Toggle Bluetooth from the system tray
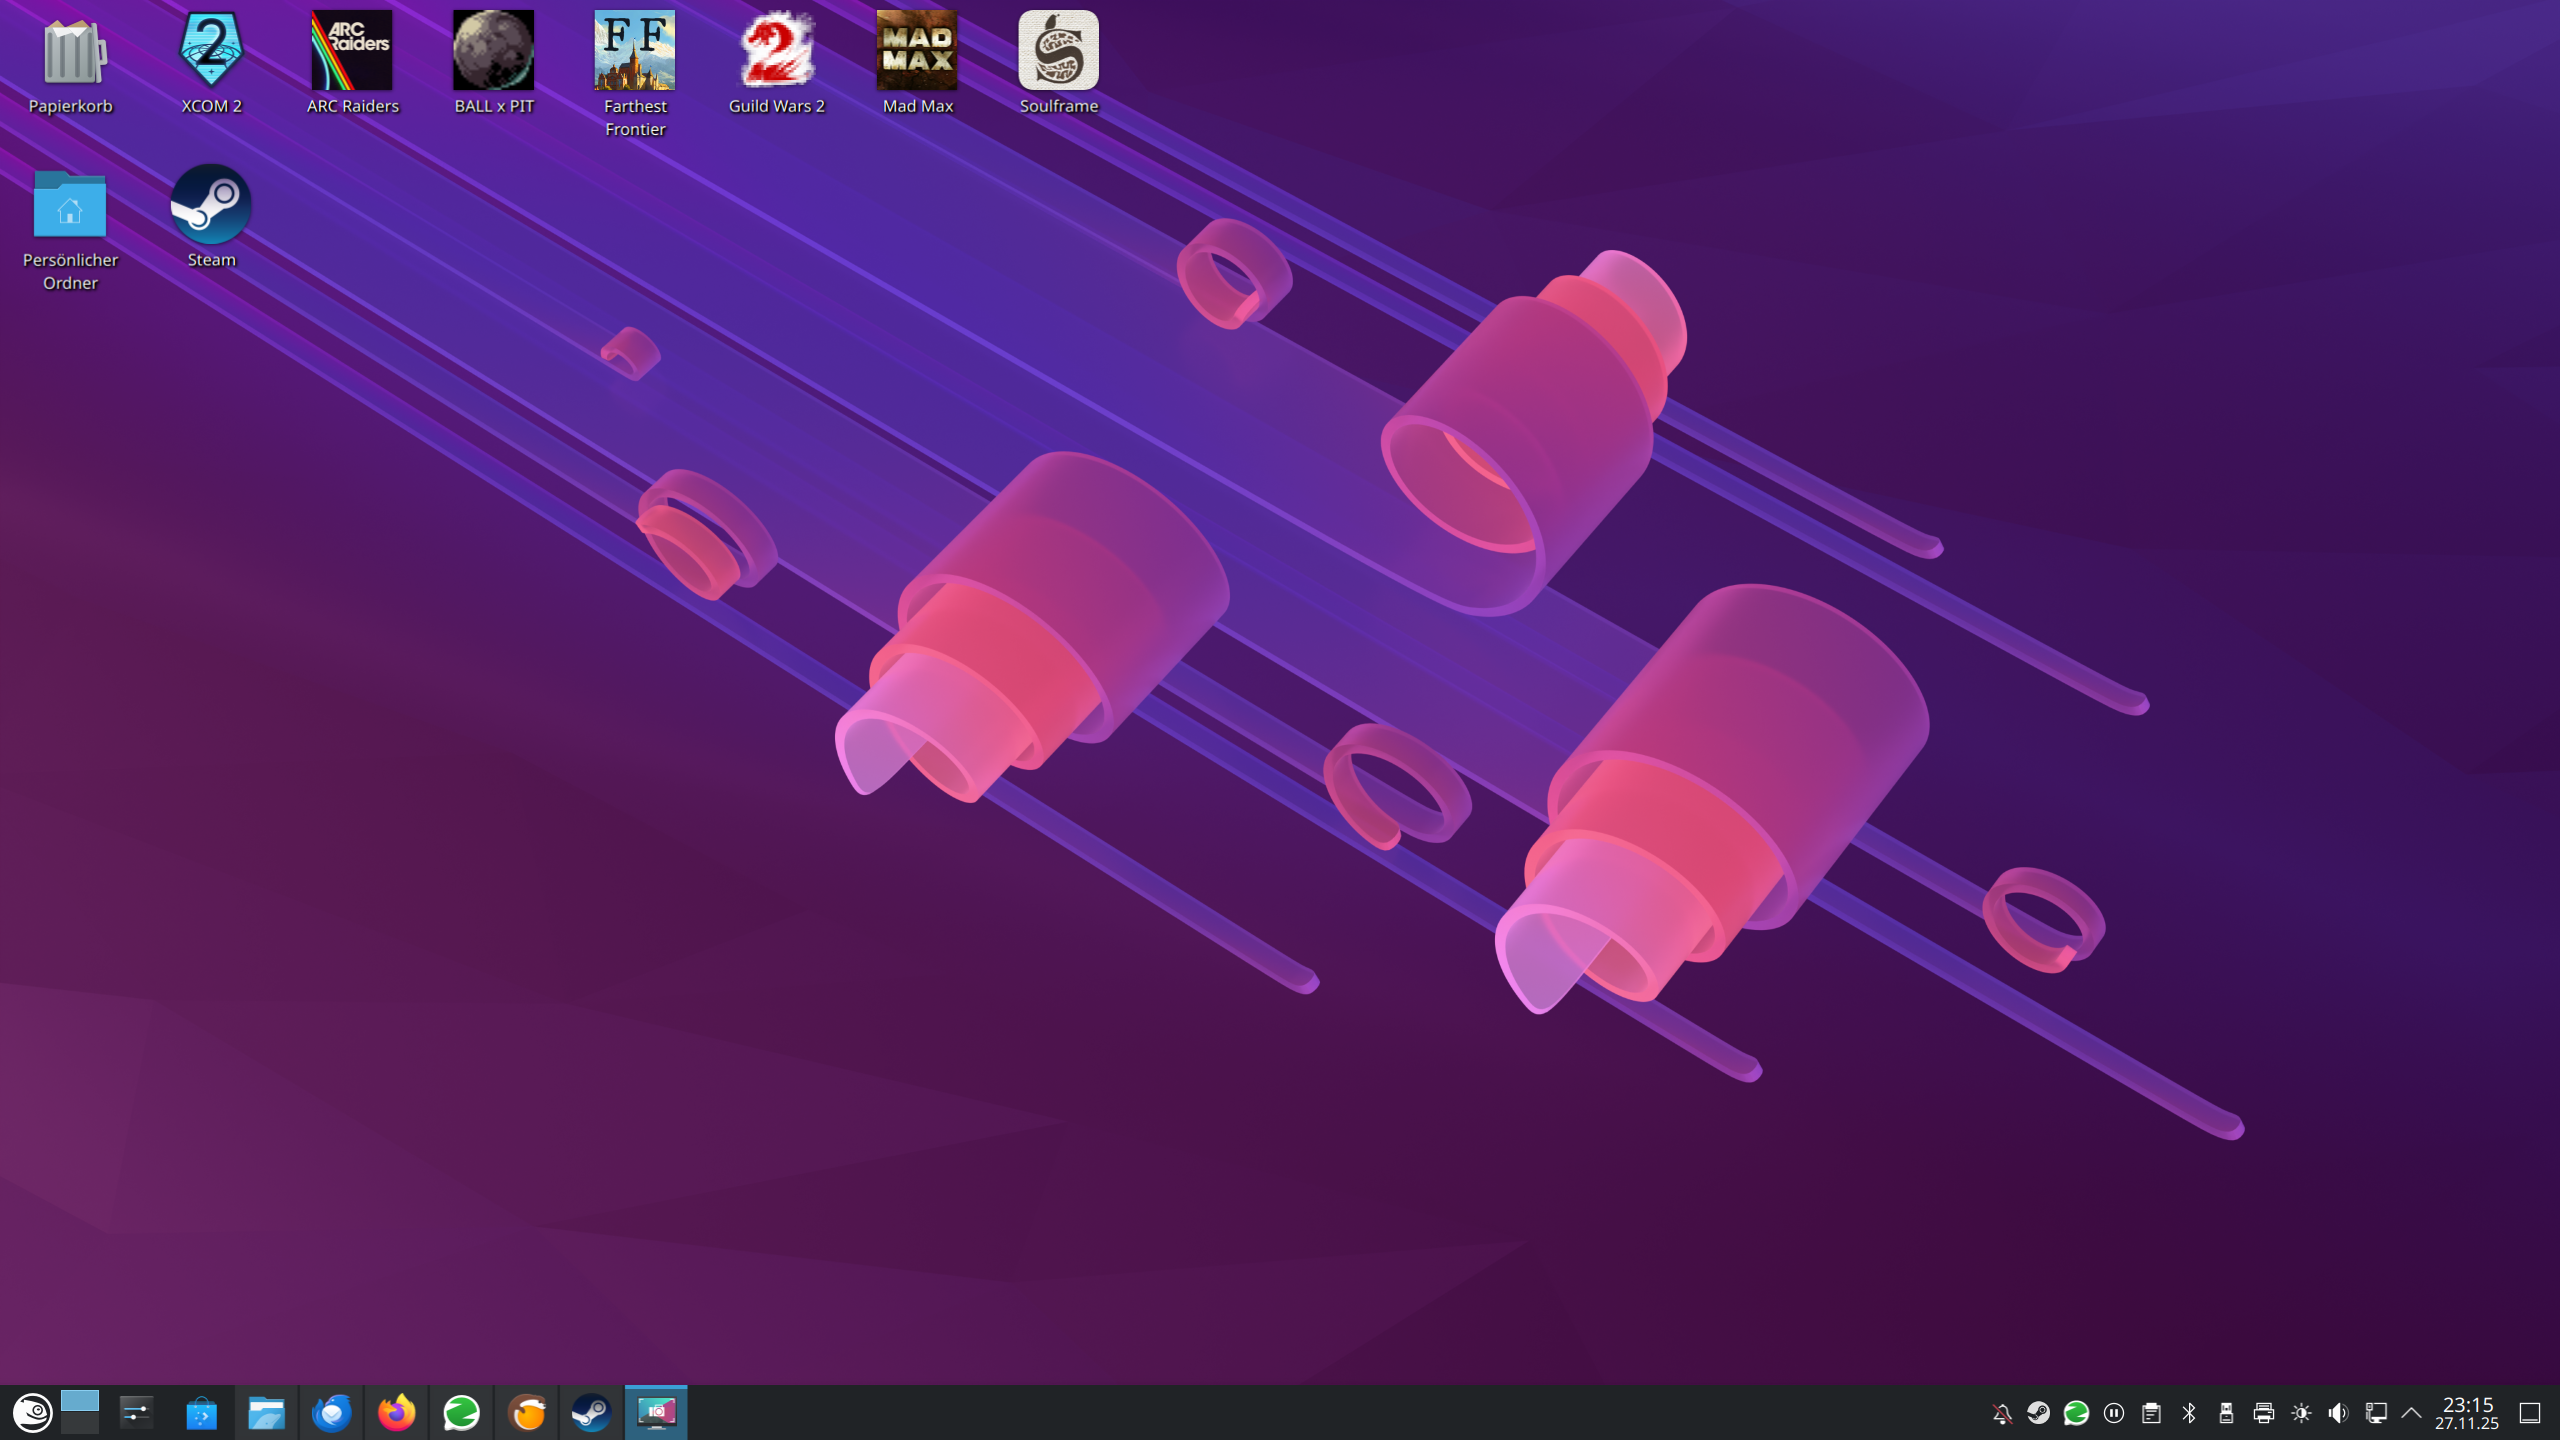This screenshot has width=2560, height=1440. coord(2189,1413)
